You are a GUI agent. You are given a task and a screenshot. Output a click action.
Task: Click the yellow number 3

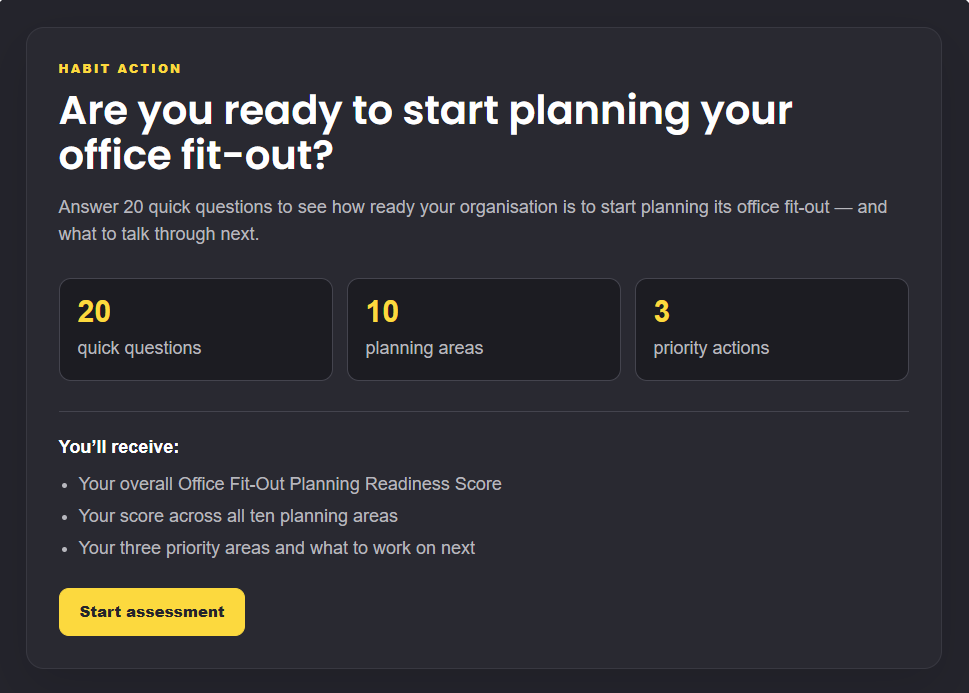[661, 312]
